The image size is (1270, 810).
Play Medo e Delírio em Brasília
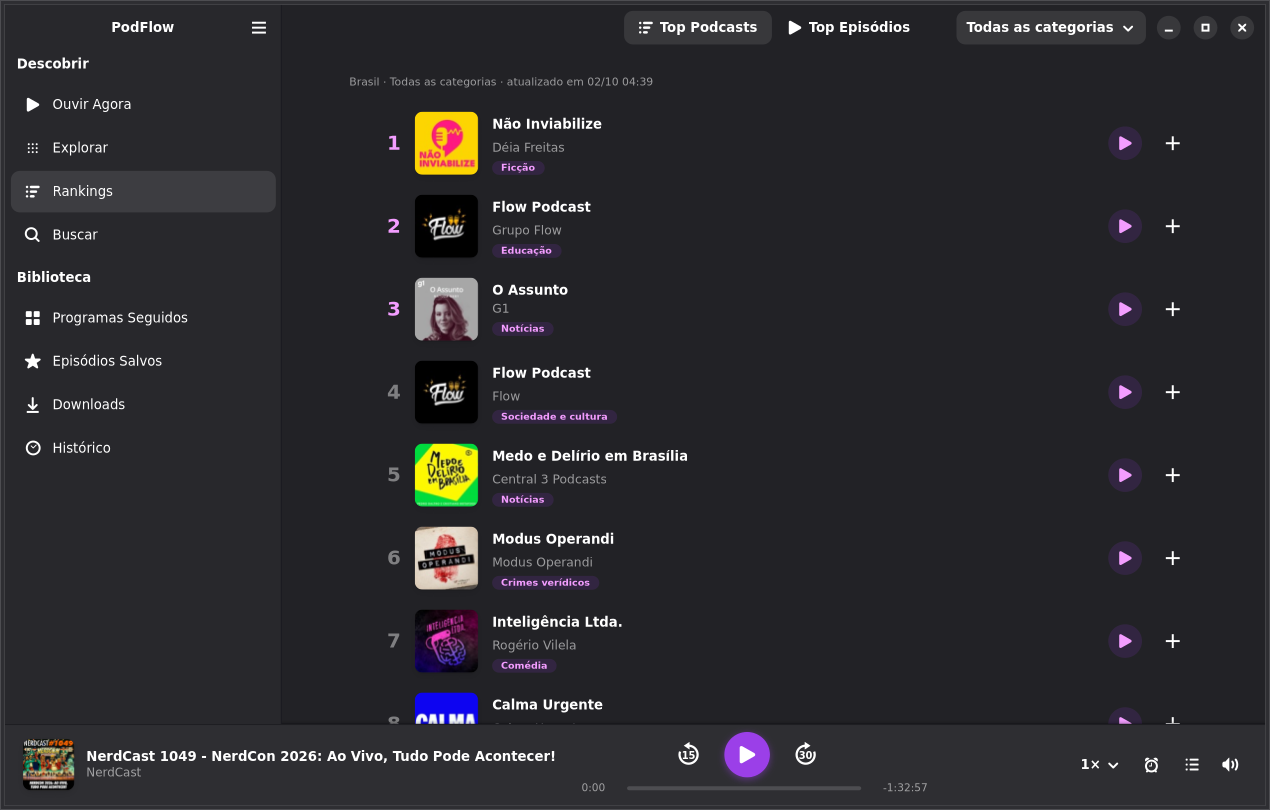(1125, 475)
